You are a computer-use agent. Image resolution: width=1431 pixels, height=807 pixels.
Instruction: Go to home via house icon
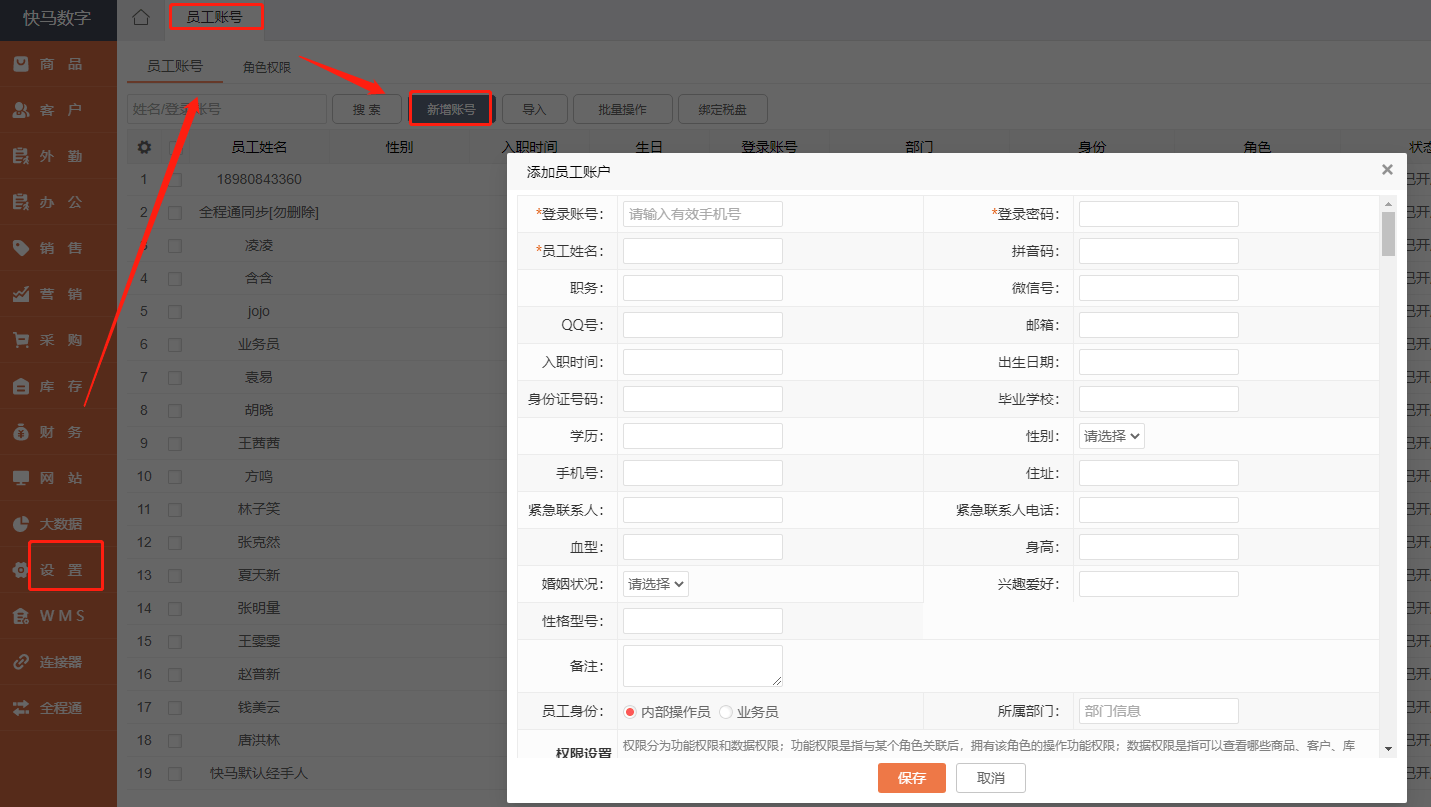click(x=141, y=17)
